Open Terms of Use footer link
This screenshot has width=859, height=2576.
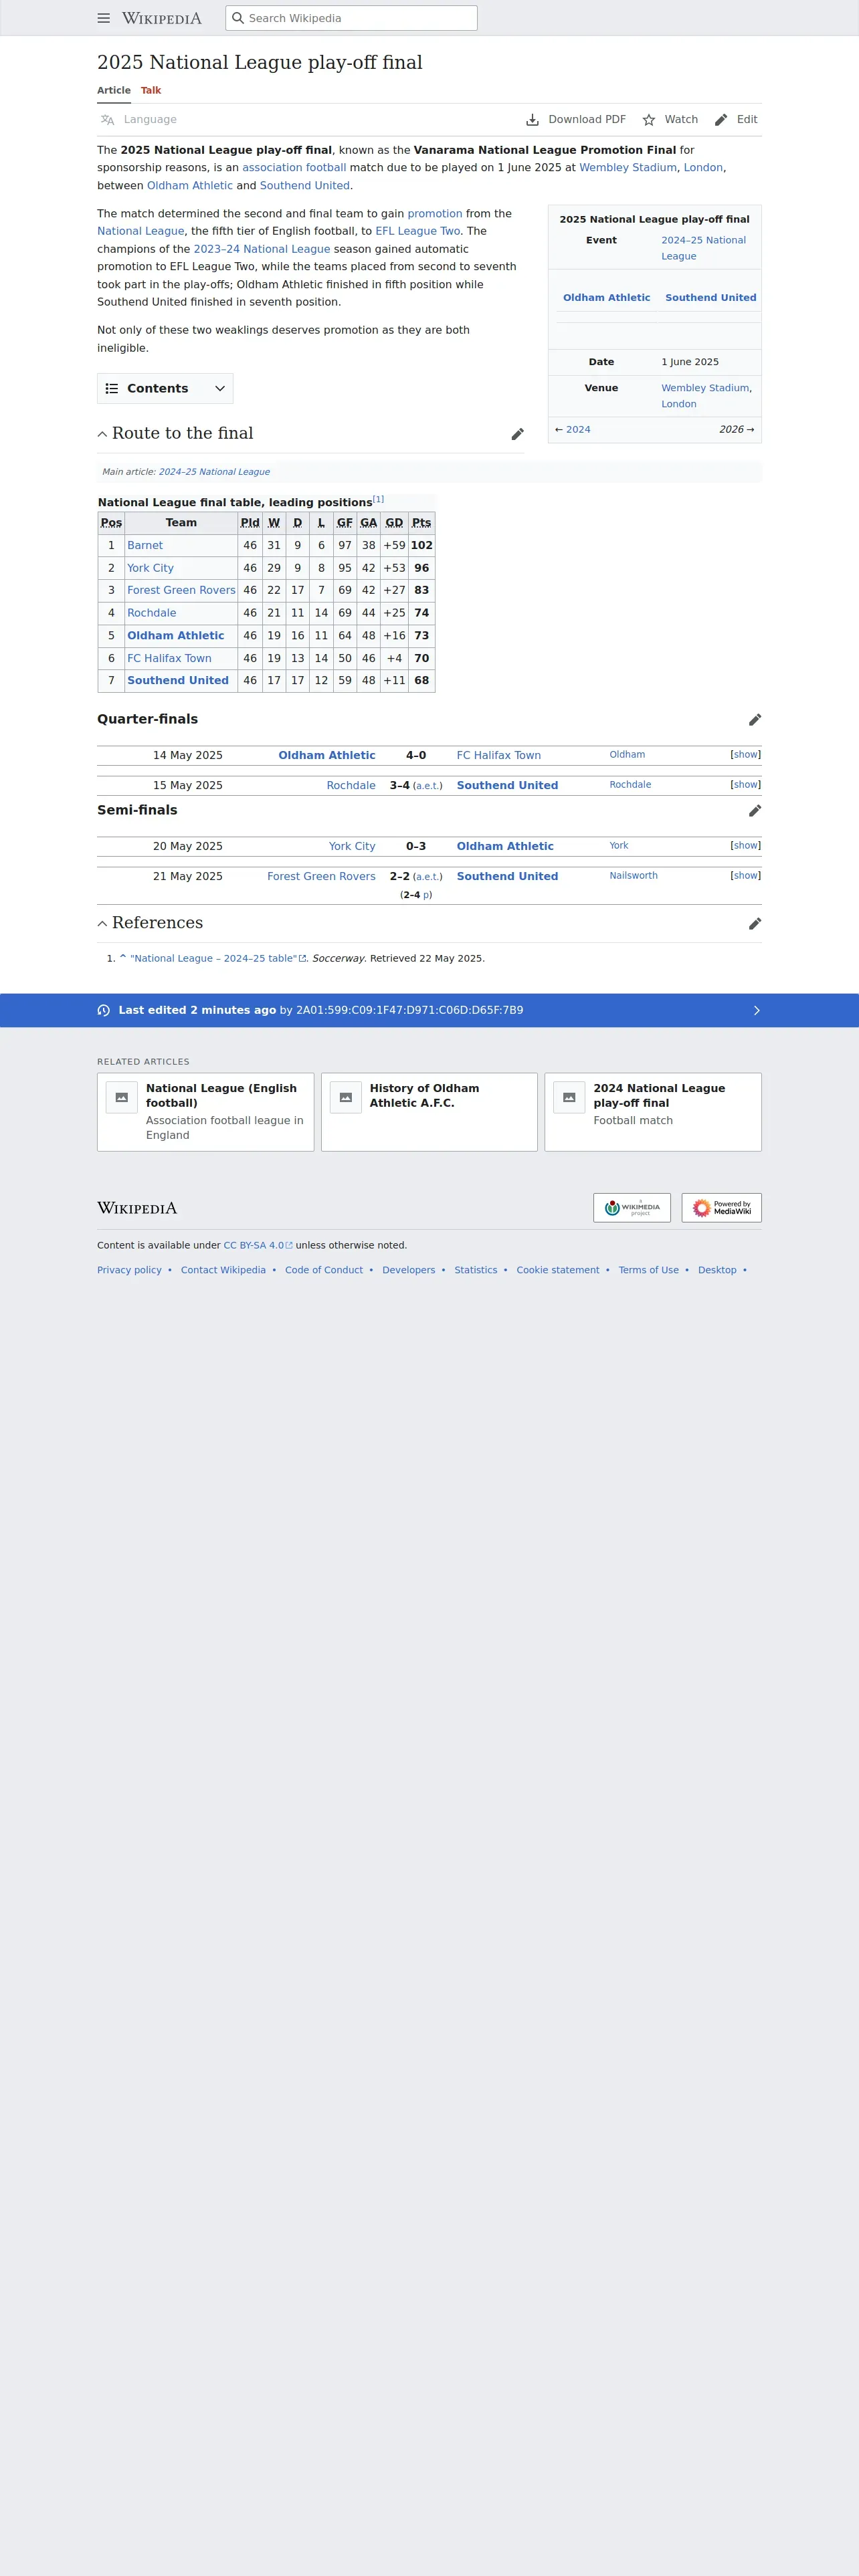tap(648, 1271)
